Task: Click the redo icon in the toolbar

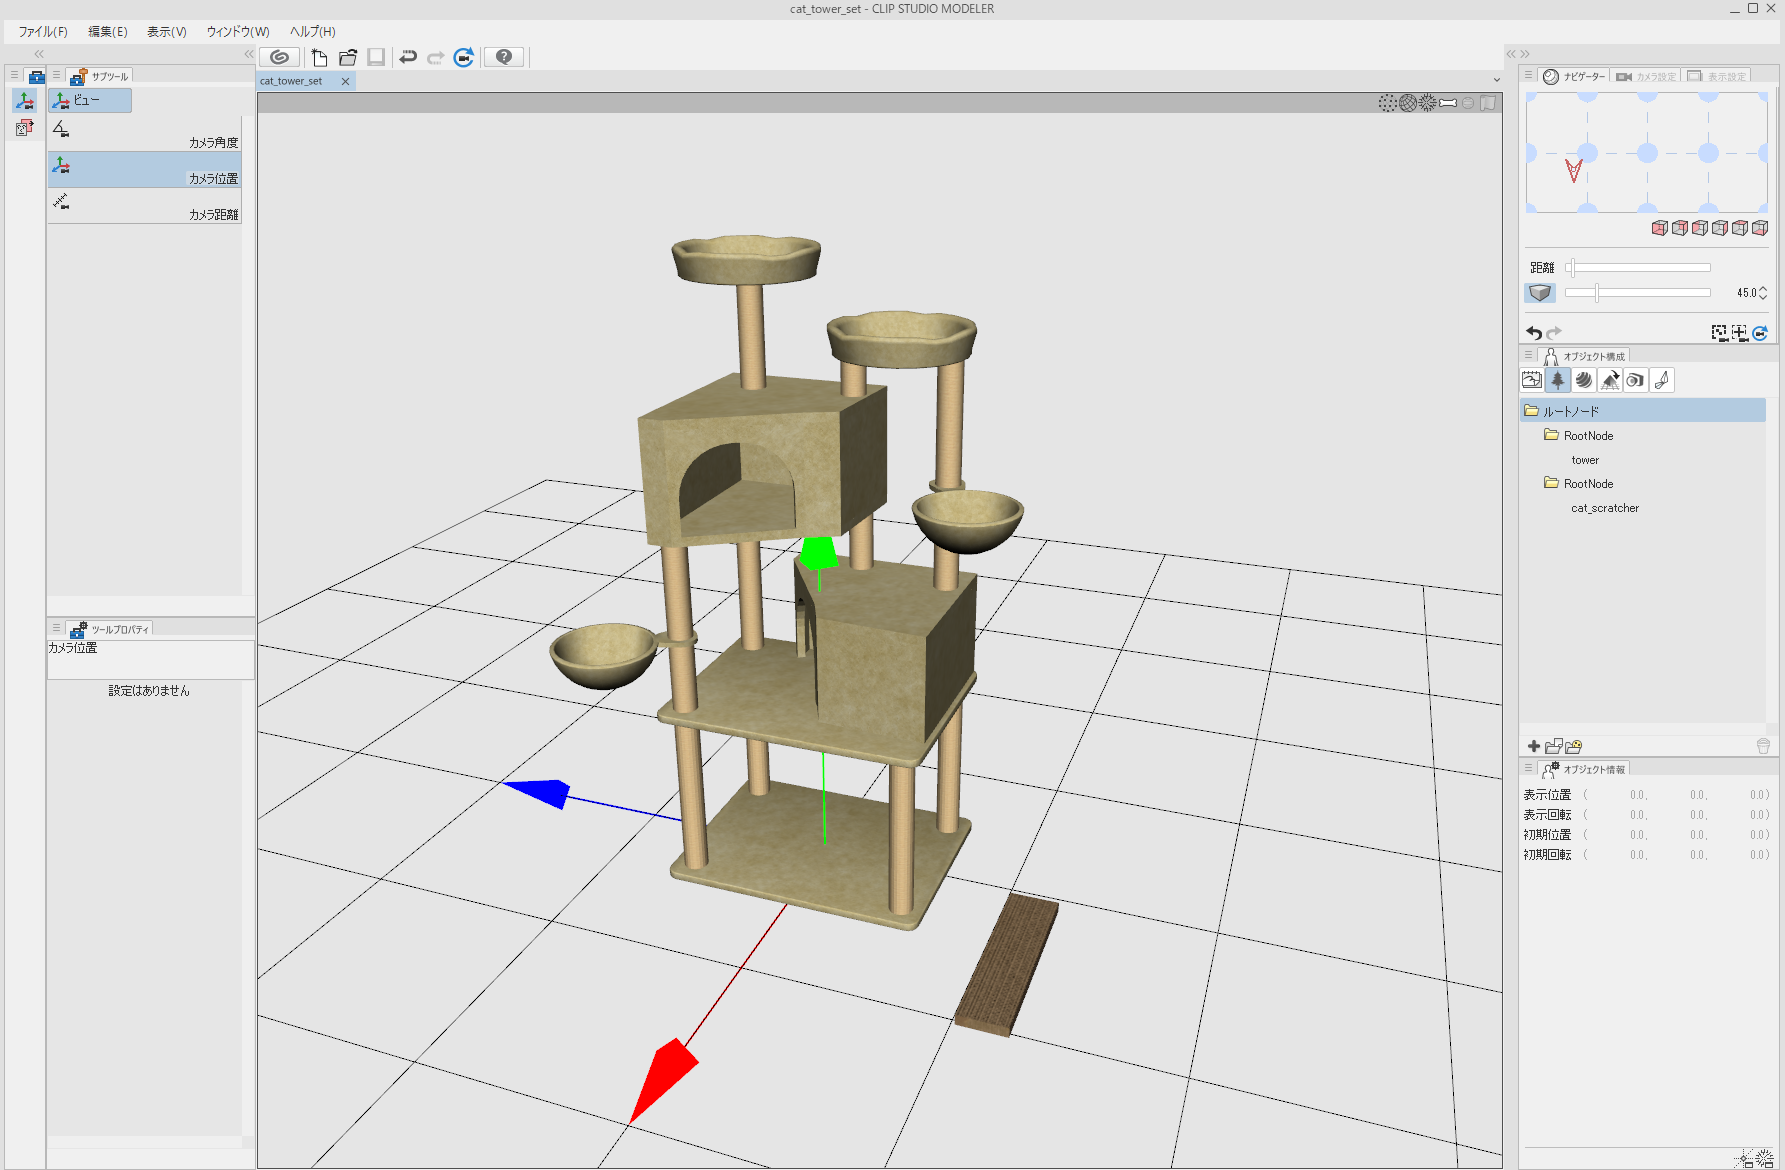Action: click(x=435, y=57)
